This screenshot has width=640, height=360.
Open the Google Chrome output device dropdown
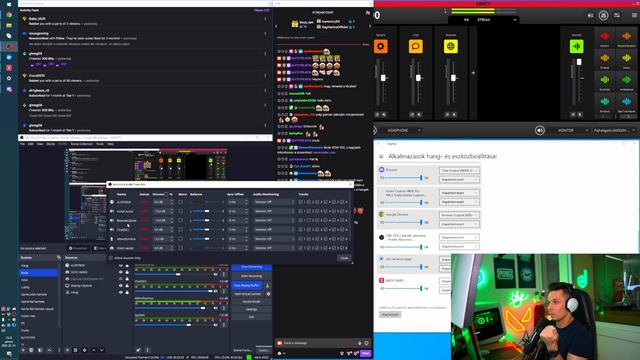459,215
